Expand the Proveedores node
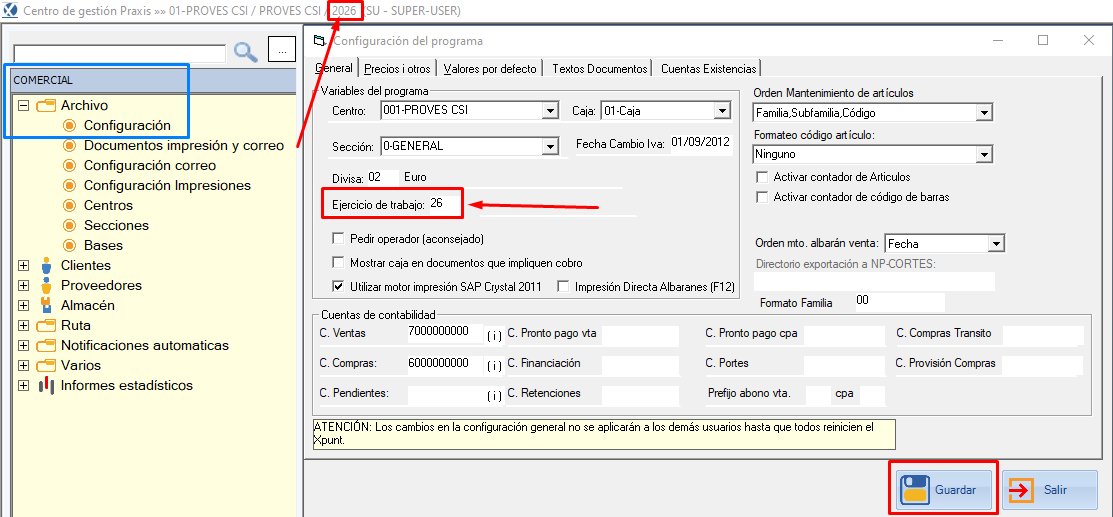Image resolution: width=1113 pixels, height=517 pixels. 23,285
